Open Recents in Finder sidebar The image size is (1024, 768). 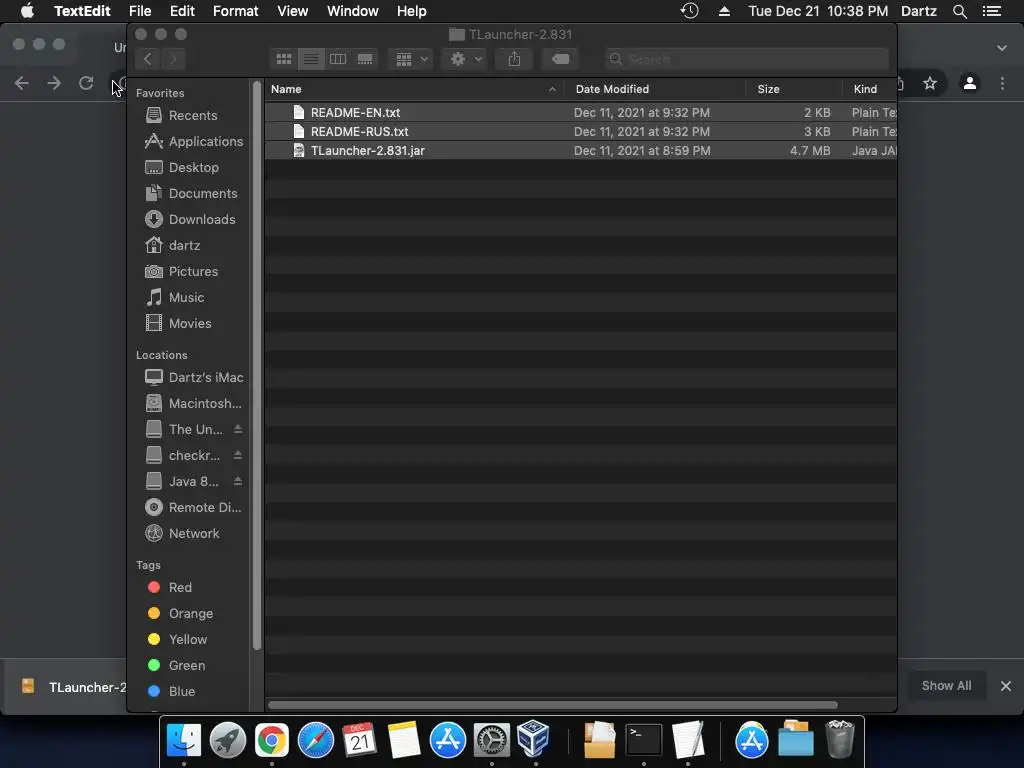coord(181,116)
